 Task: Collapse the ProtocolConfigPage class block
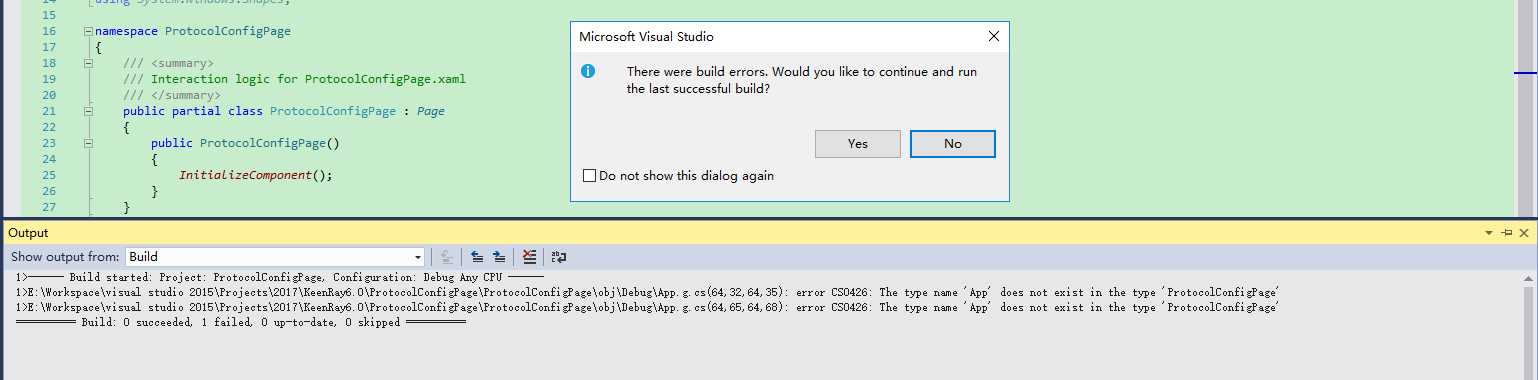click(89, 112)
